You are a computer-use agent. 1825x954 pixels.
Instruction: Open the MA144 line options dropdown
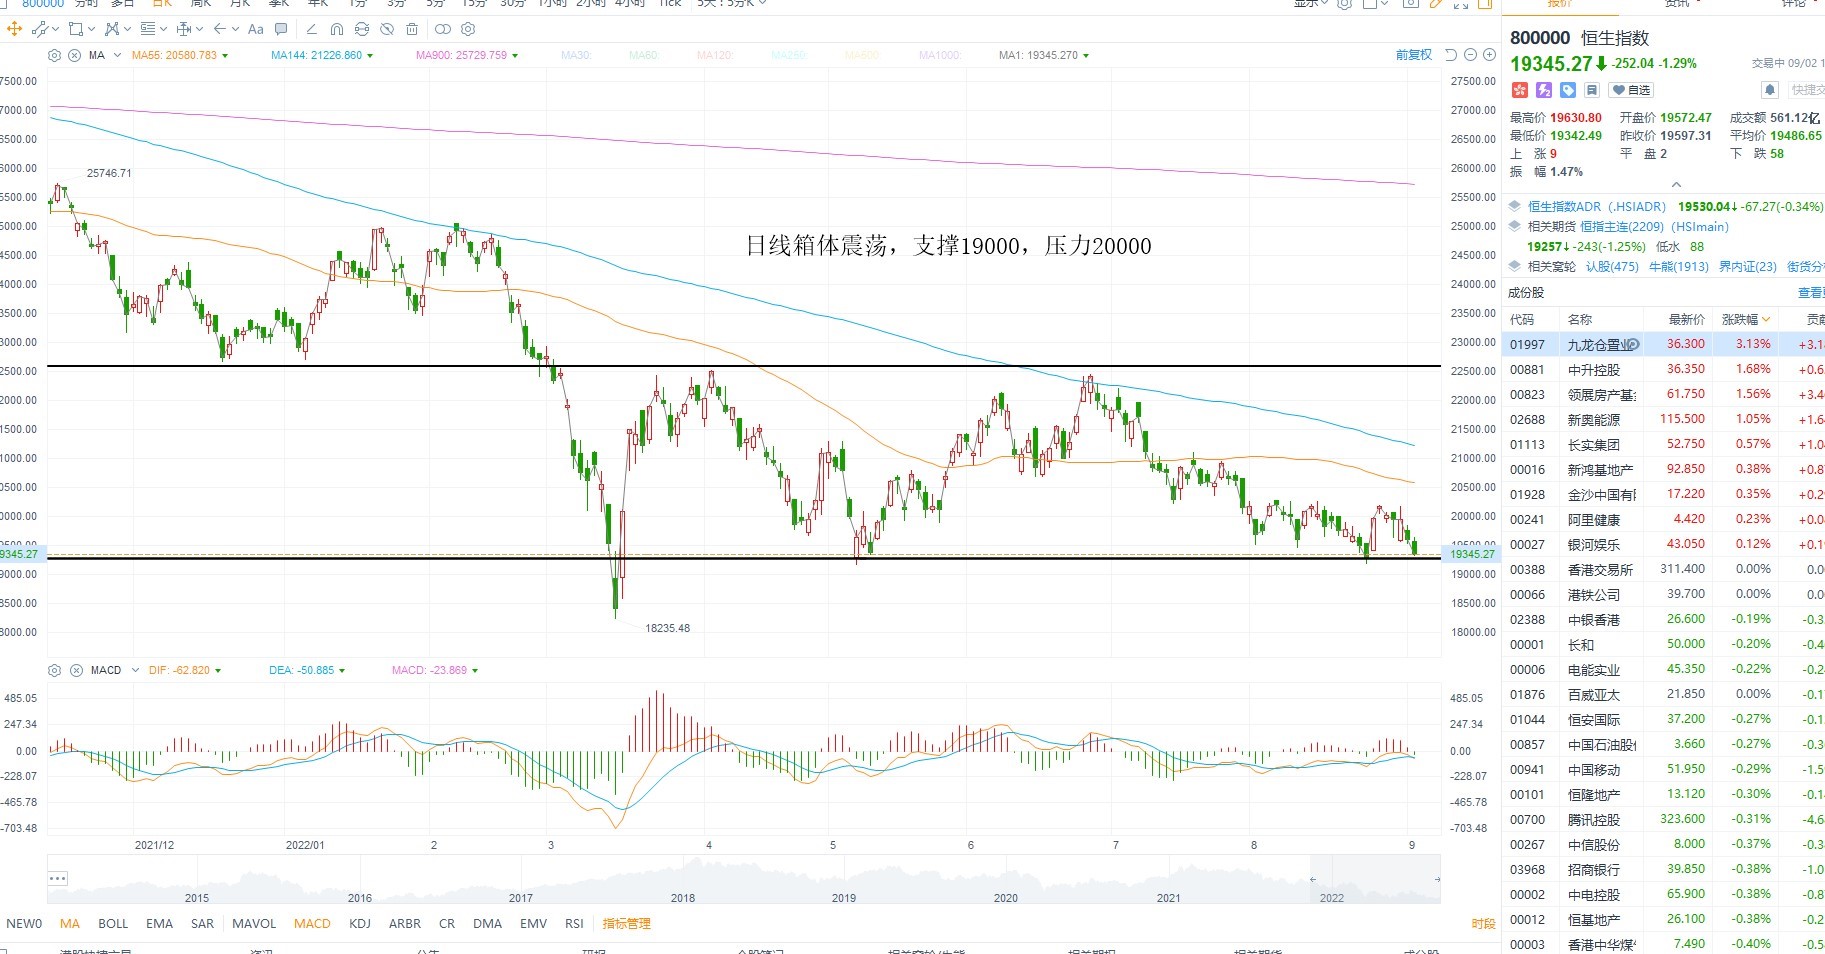click(x=370, y=56)
